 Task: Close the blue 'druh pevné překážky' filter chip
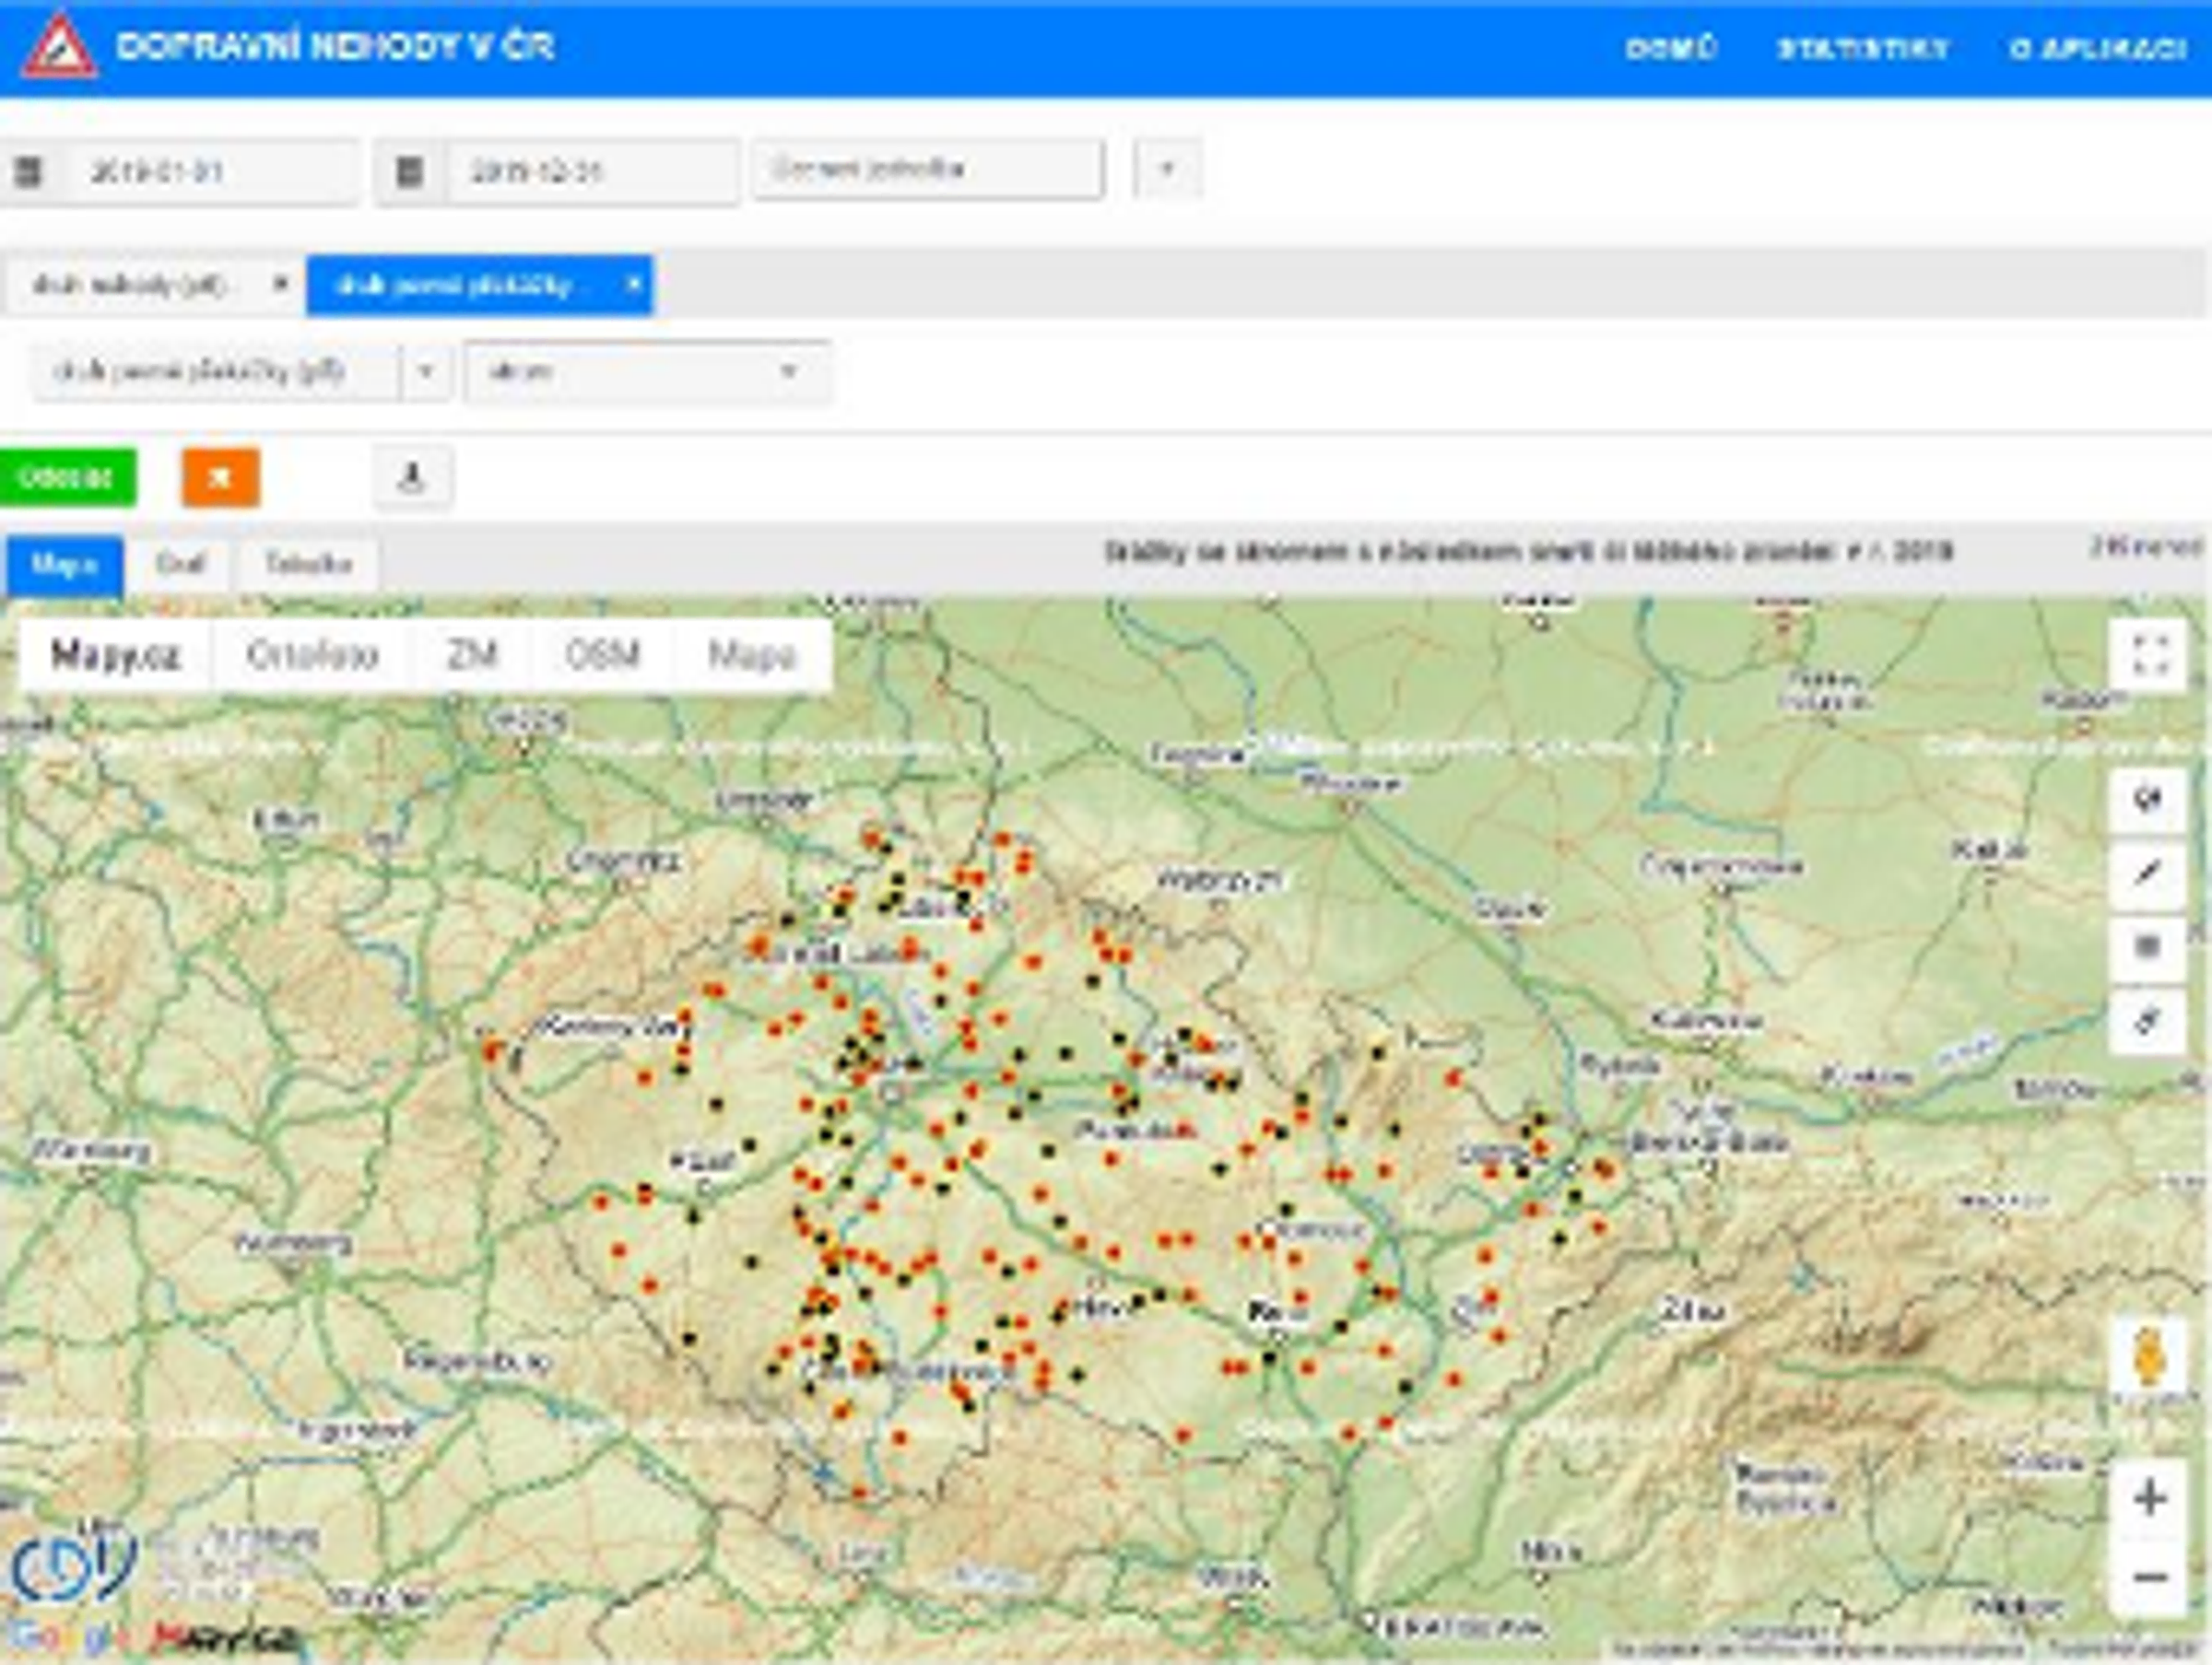(x=633, y=285)
